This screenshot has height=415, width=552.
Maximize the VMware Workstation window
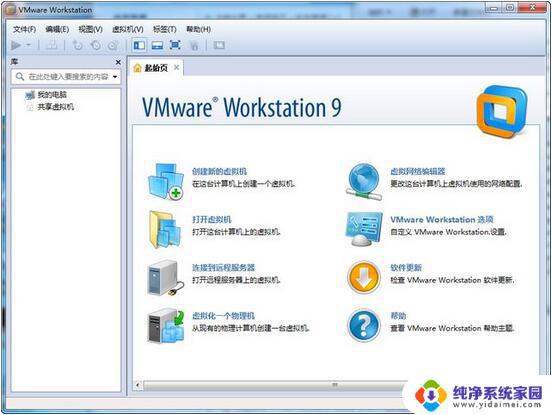(510, 8)
